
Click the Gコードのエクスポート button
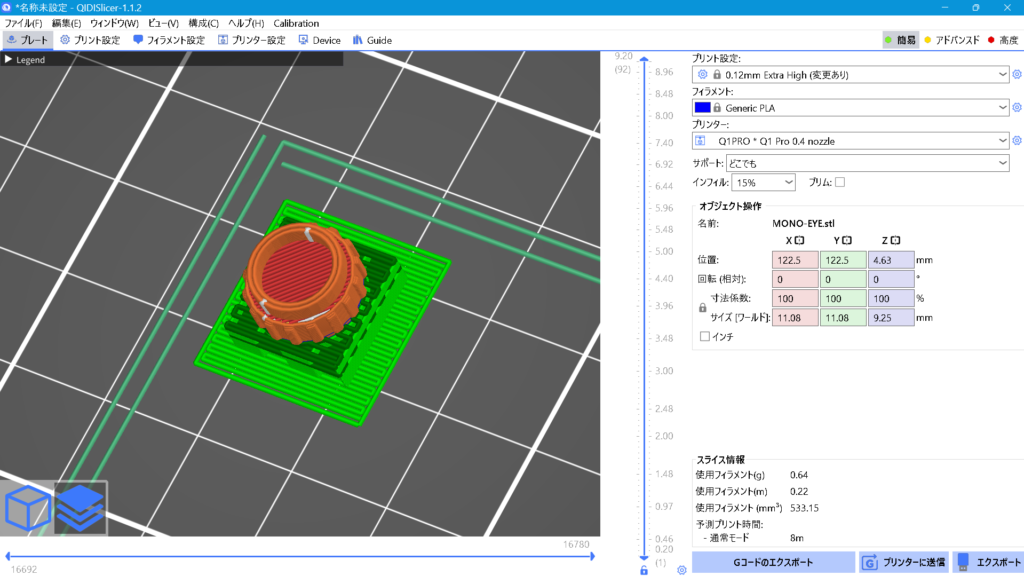point(772,562)
